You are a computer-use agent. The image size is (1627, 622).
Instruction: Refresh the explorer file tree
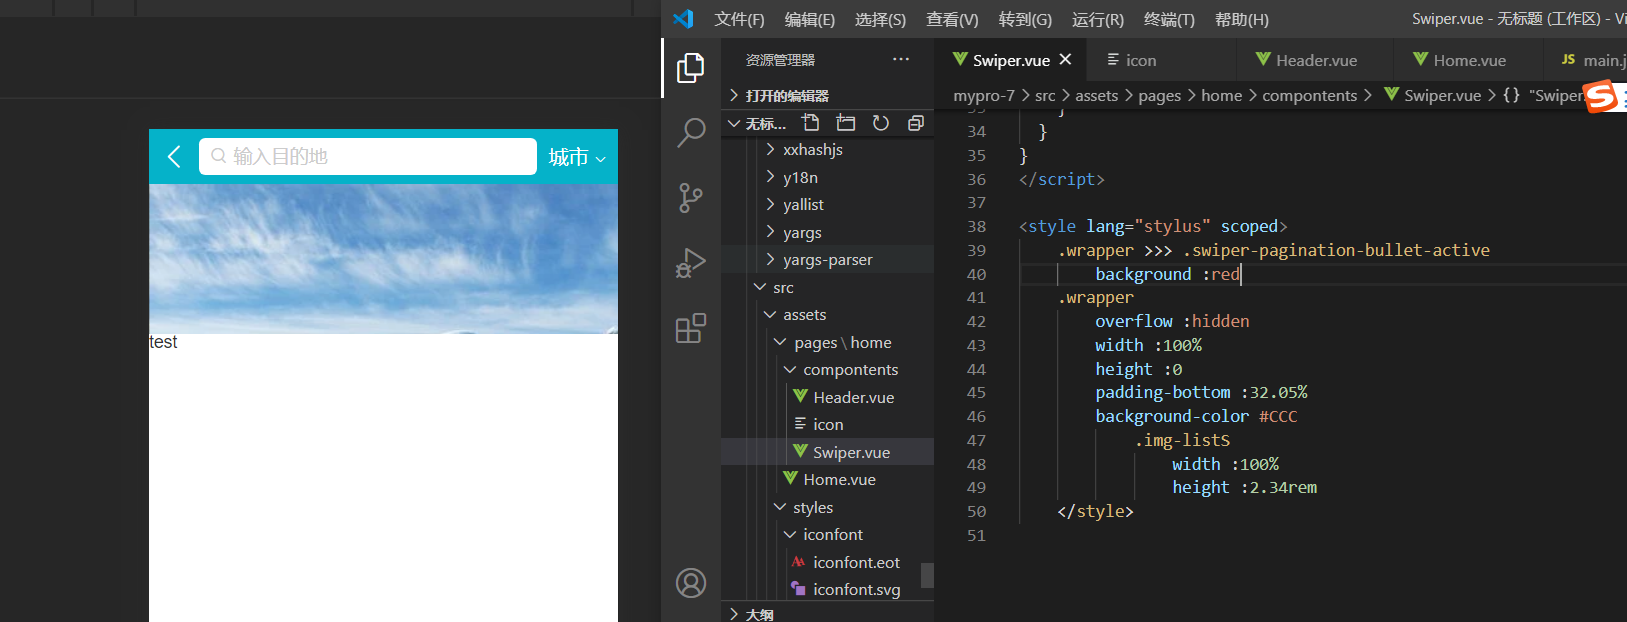point(881,123)
